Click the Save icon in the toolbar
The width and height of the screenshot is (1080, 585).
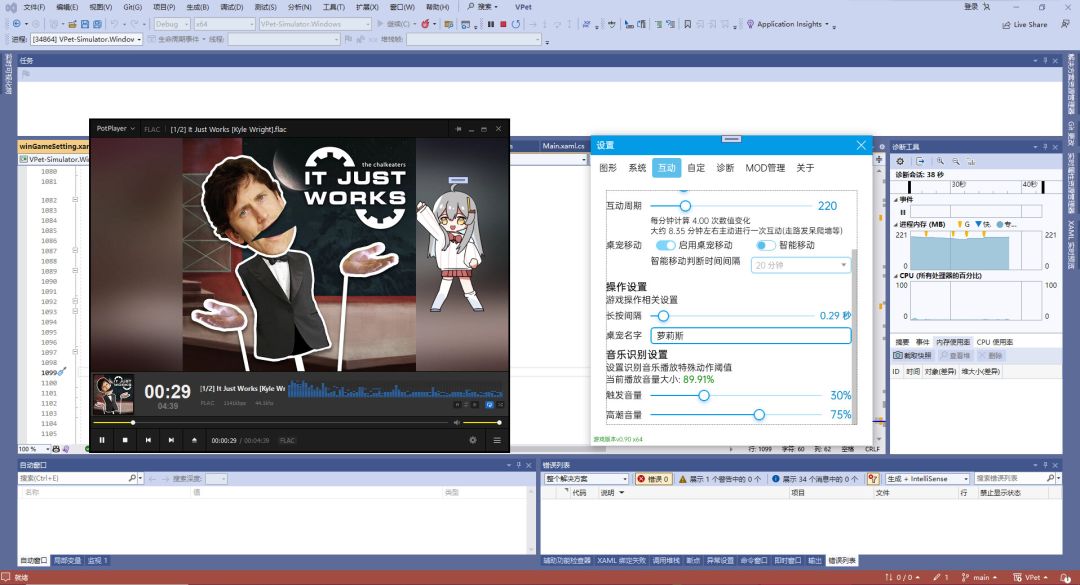tap(86, 24)
